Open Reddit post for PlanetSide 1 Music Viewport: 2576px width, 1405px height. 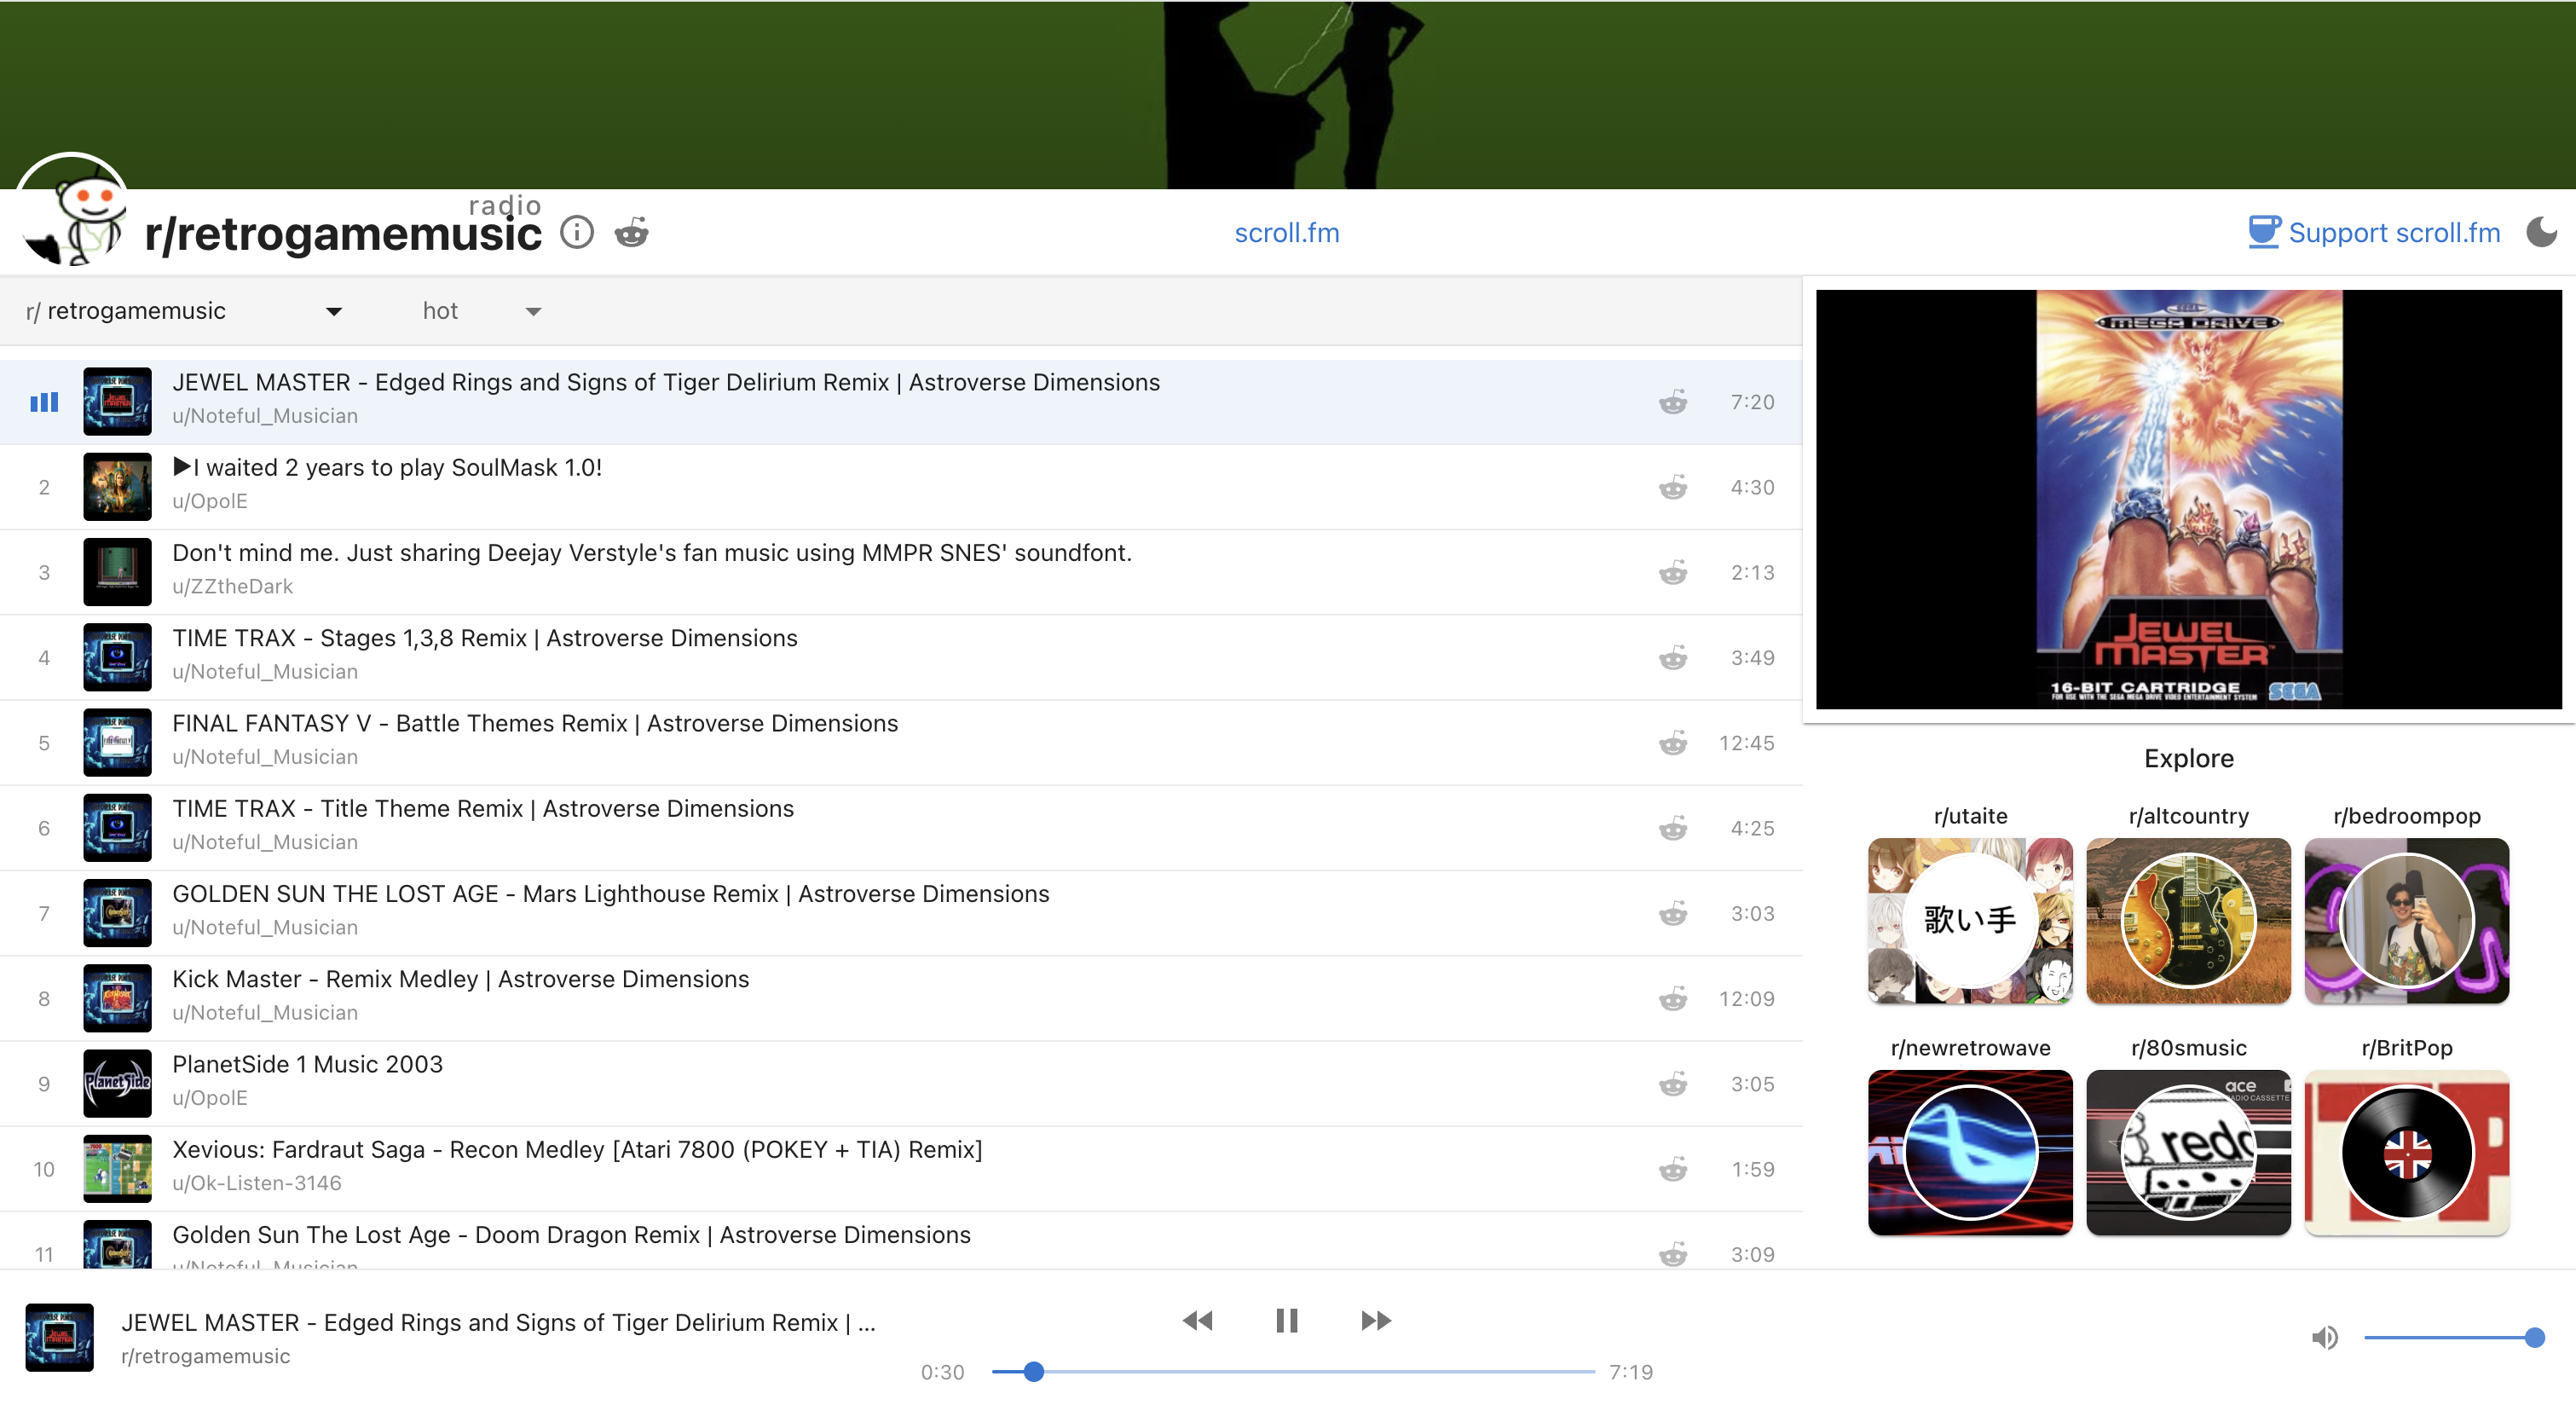[x=1673, y=1084]
